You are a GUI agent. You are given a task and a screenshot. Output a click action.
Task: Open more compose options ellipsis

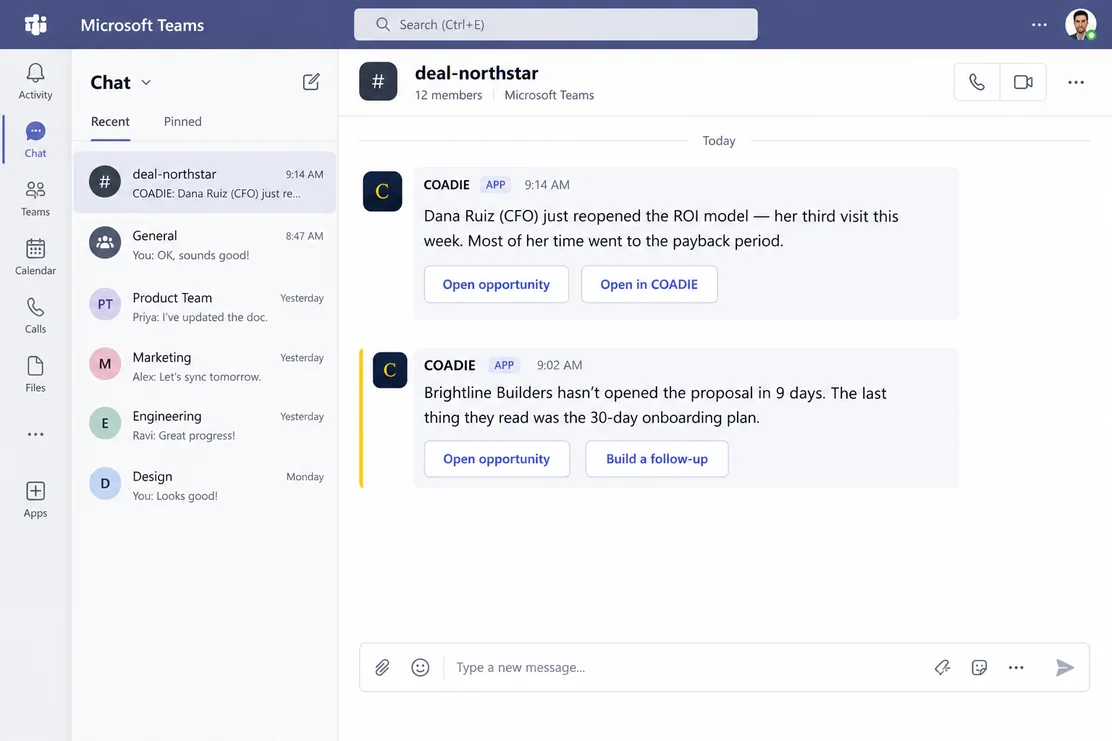1016,667
